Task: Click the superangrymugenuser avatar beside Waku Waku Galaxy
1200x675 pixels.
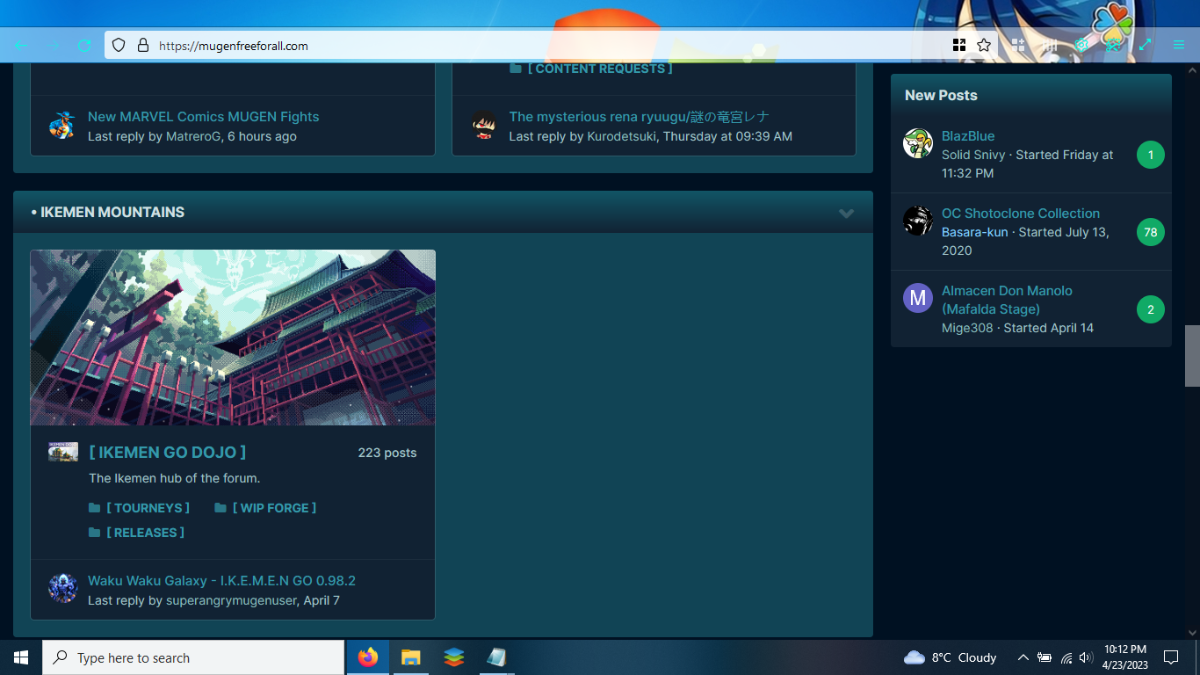Action: (x=63, y=588)
